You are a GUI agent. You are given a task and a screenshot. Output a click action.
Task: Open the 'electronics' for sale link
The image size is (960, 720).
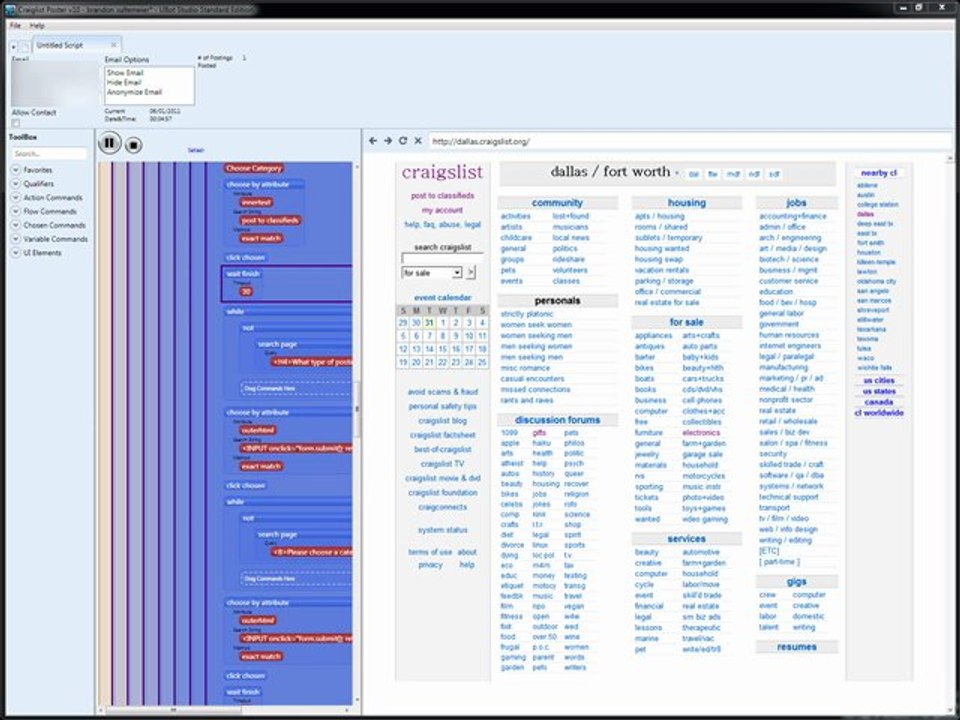[x=701, y=432]
